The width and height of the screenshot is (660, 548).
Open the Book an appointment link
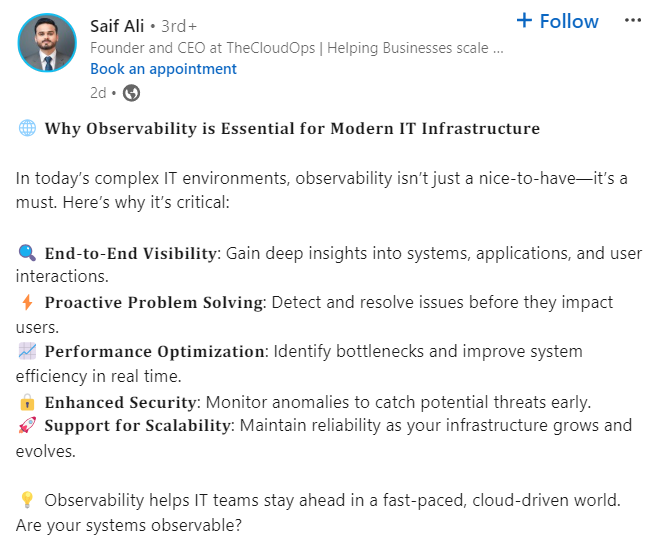tap(163, 69)
